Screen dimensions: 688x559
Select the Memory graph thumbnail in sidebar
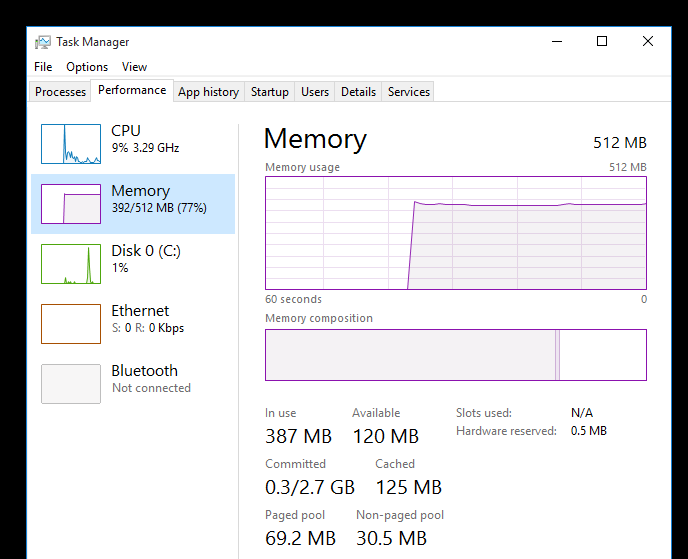(71, 204)
